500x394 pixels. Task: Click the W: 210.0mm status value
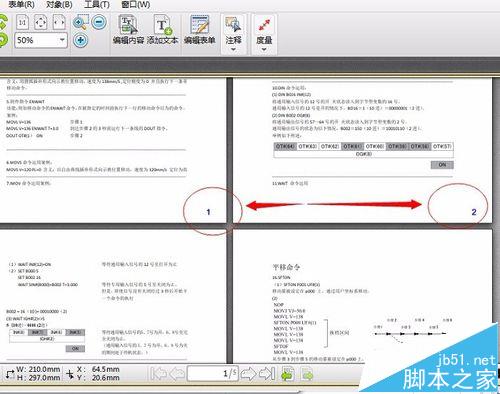coord(38,369)
